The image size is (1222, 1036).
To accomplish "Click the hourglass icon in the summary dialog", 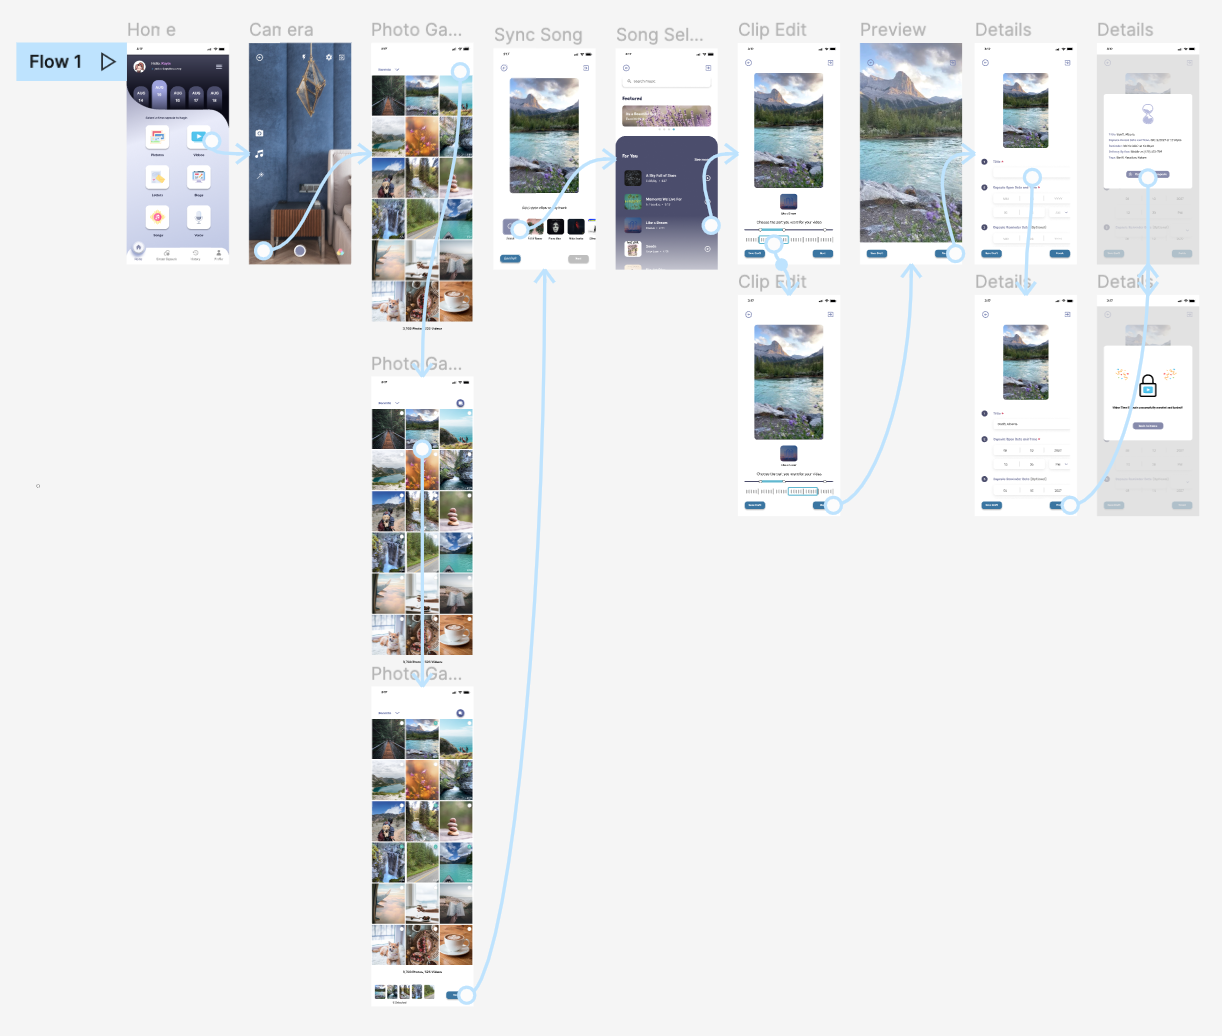I will 1148,115.
